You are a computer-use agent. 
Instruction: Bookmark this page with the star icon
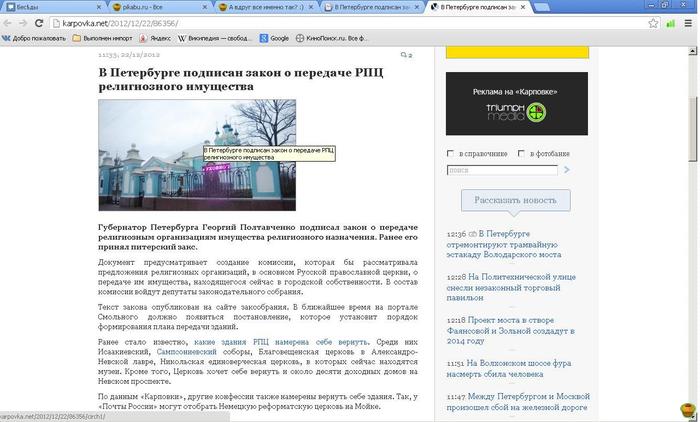(653, 23)
